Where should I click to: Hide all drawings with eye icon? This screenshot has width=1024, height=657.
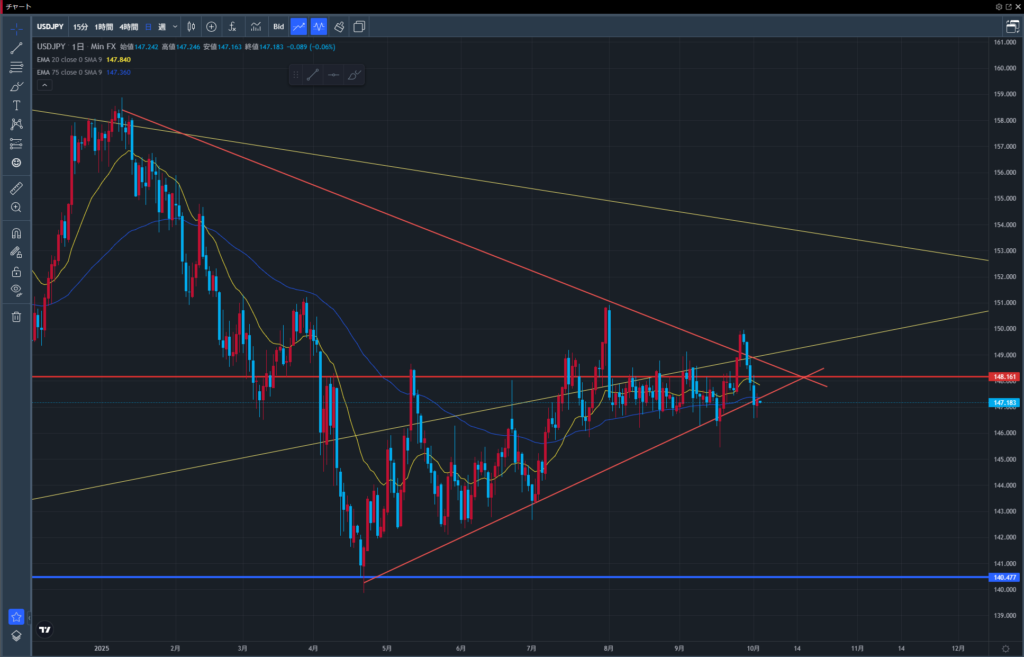click(x=16, y=290)
